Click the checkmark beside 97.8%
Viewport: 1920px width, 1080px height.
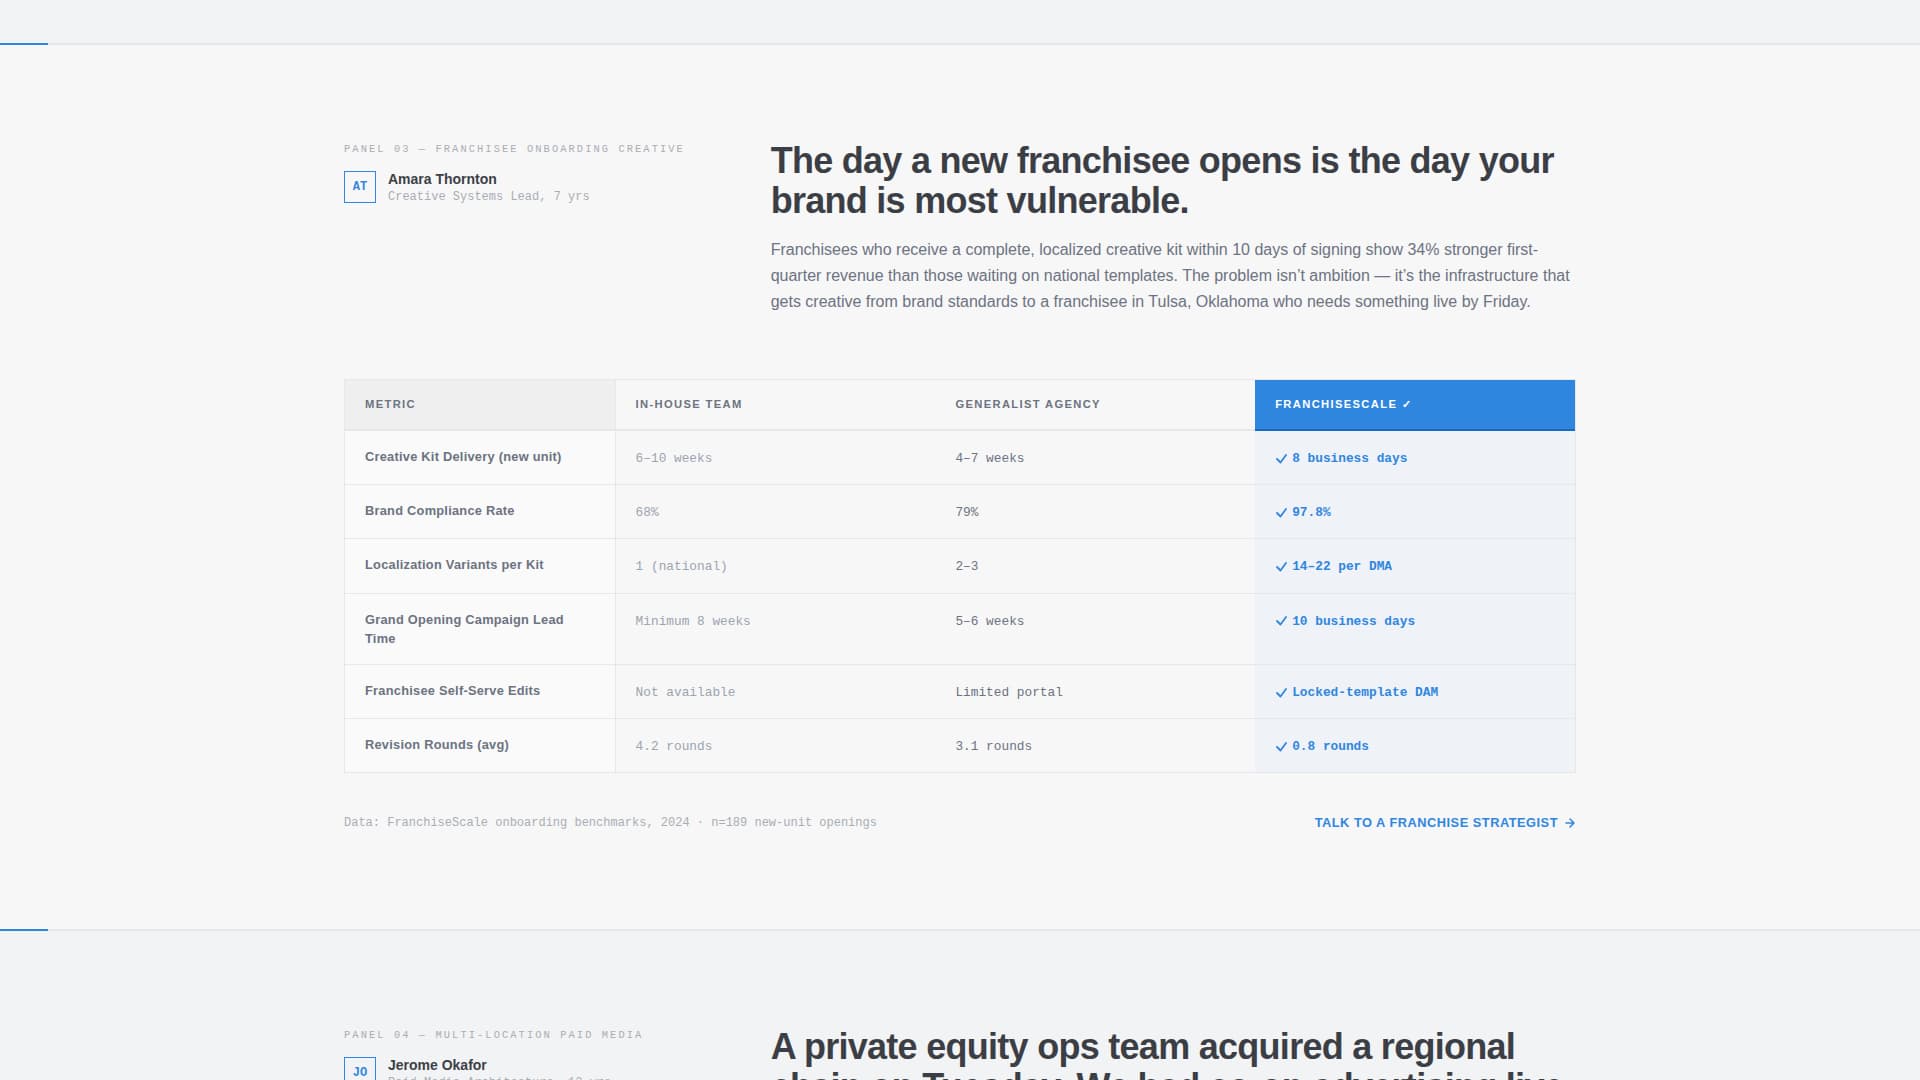(1281, 512)
